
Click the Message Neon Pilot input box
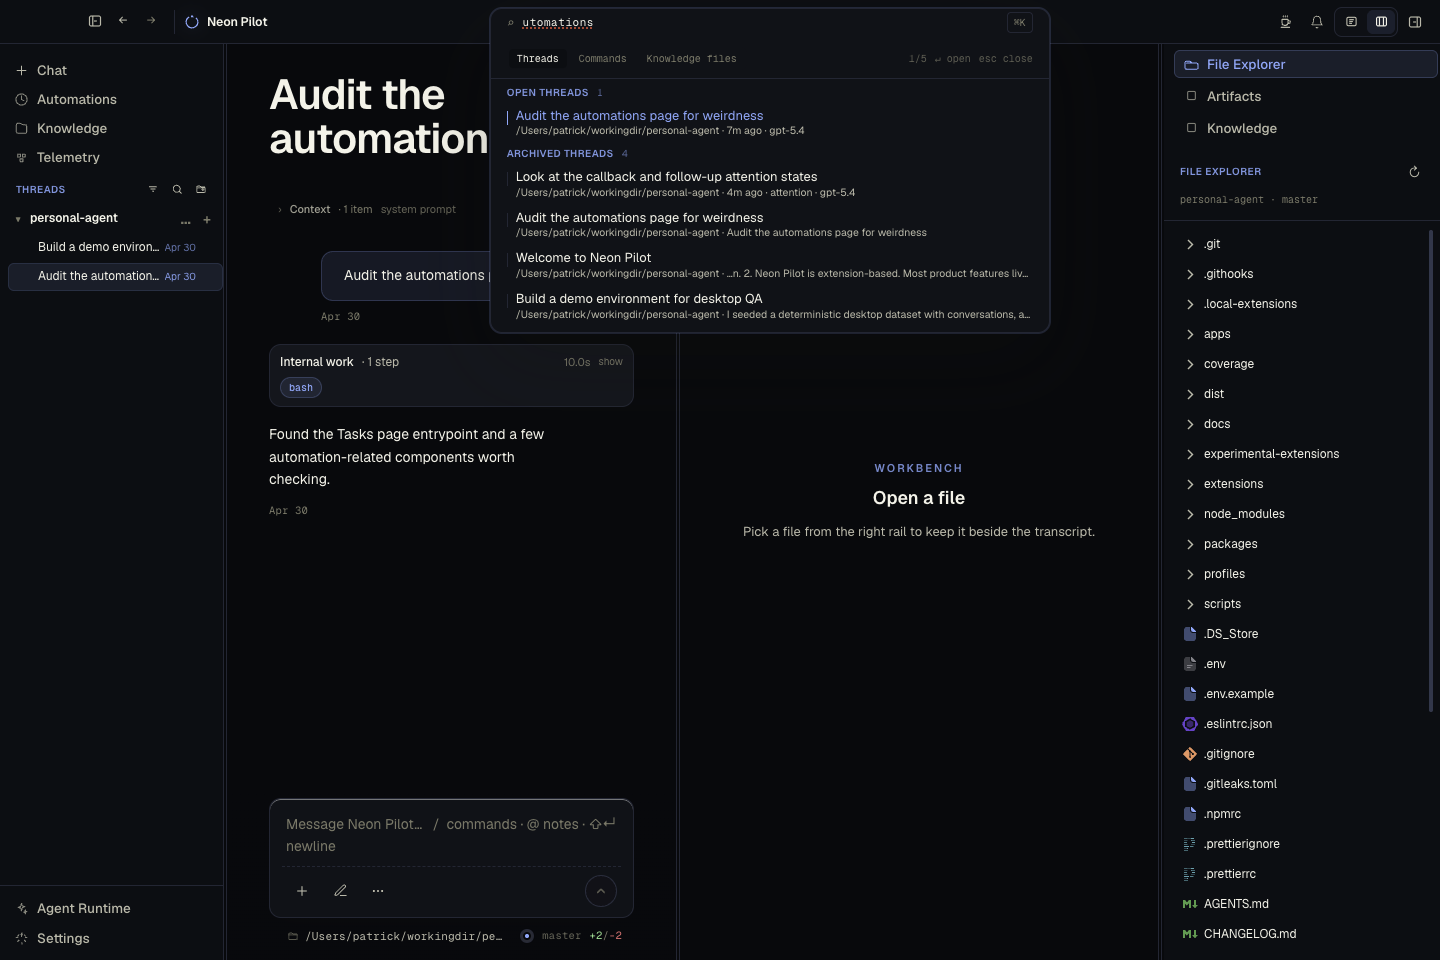(451, 835)
